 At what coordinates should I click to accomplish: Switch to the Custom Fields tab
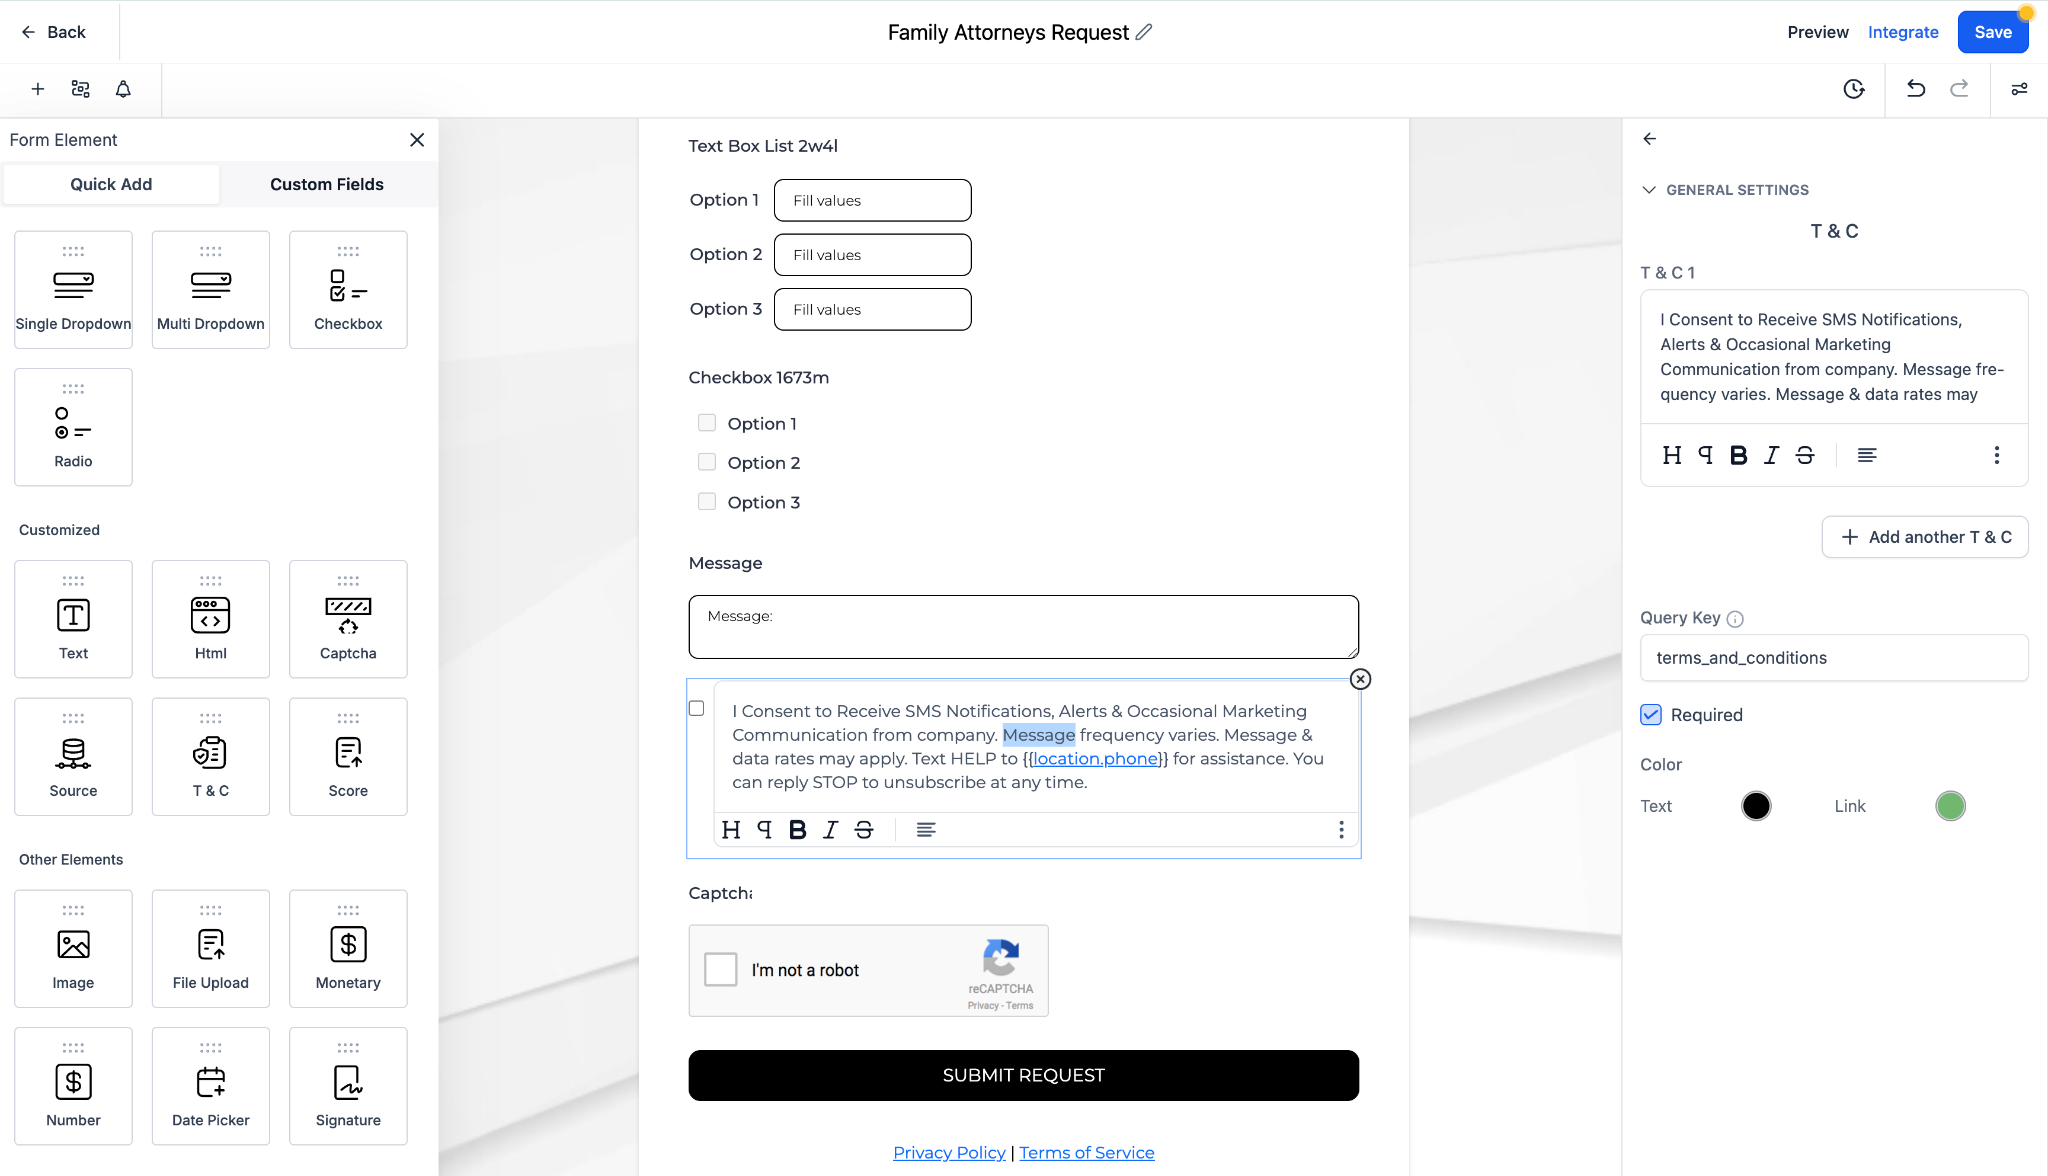click(327, 184)
